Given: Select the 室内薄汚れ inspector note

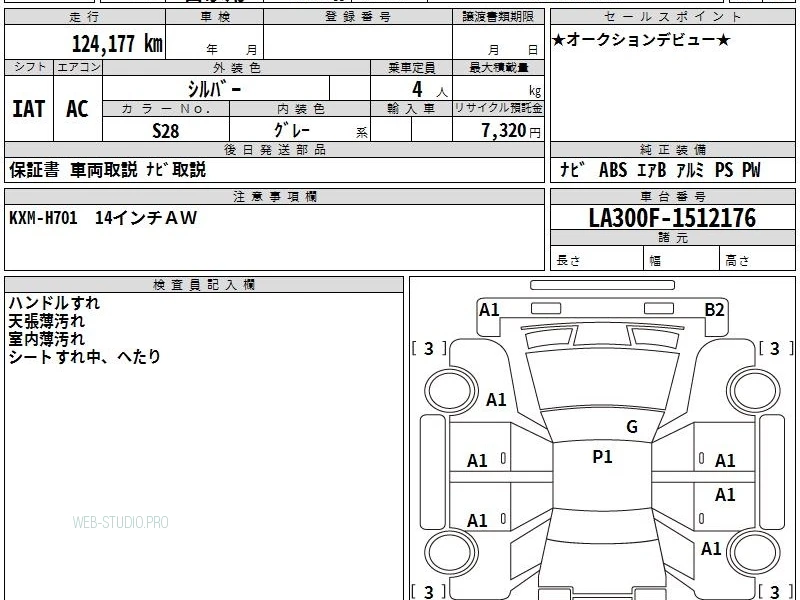Looking at the screenshot, I should coord(46,339).
